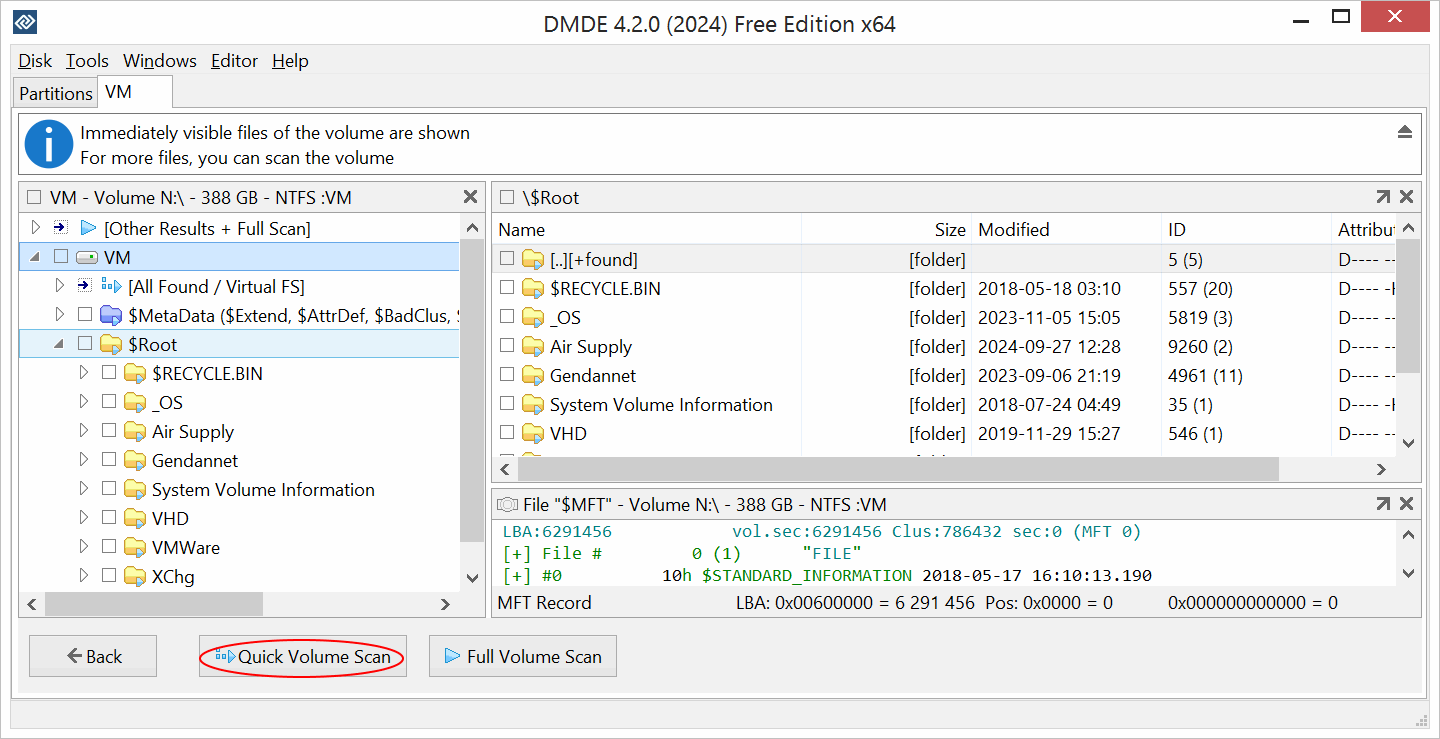Toggle the \$Root panel header checkbox
The image size is (1440, 739).
507,198
